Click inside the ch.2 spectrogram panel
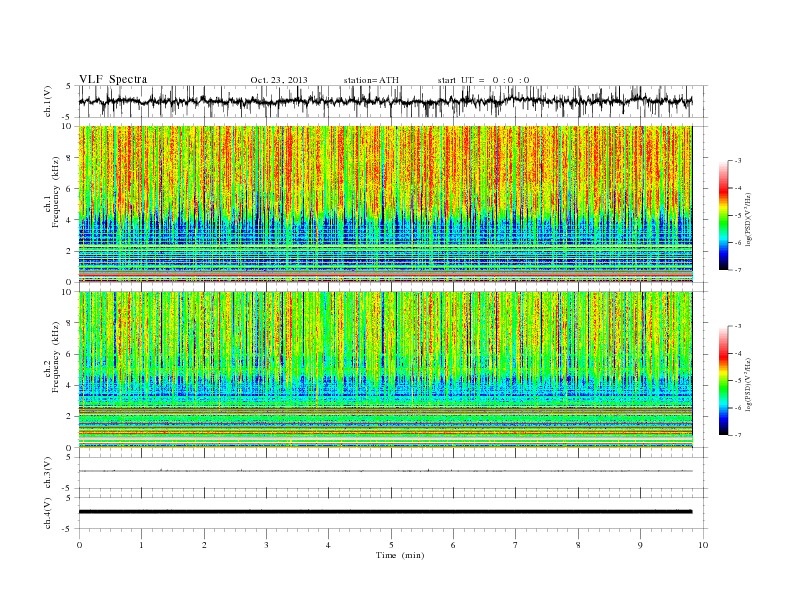 (x=386, y=370)
